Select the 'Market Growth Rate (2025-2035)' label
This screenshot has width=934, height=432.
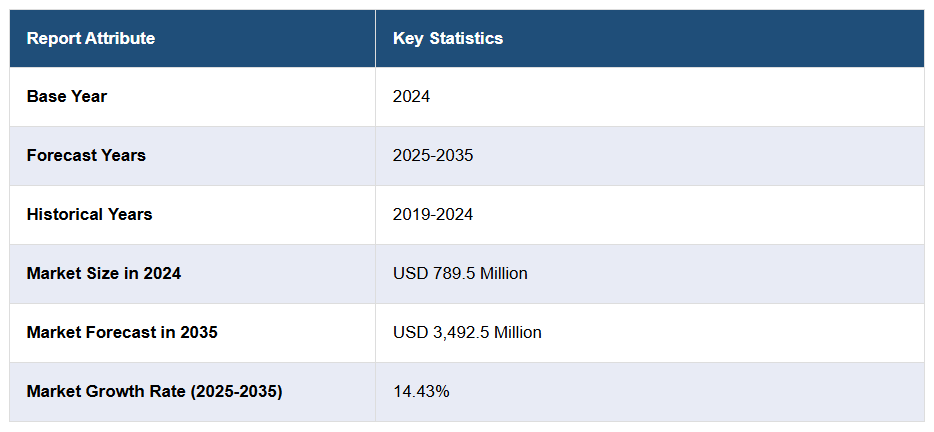154,391
